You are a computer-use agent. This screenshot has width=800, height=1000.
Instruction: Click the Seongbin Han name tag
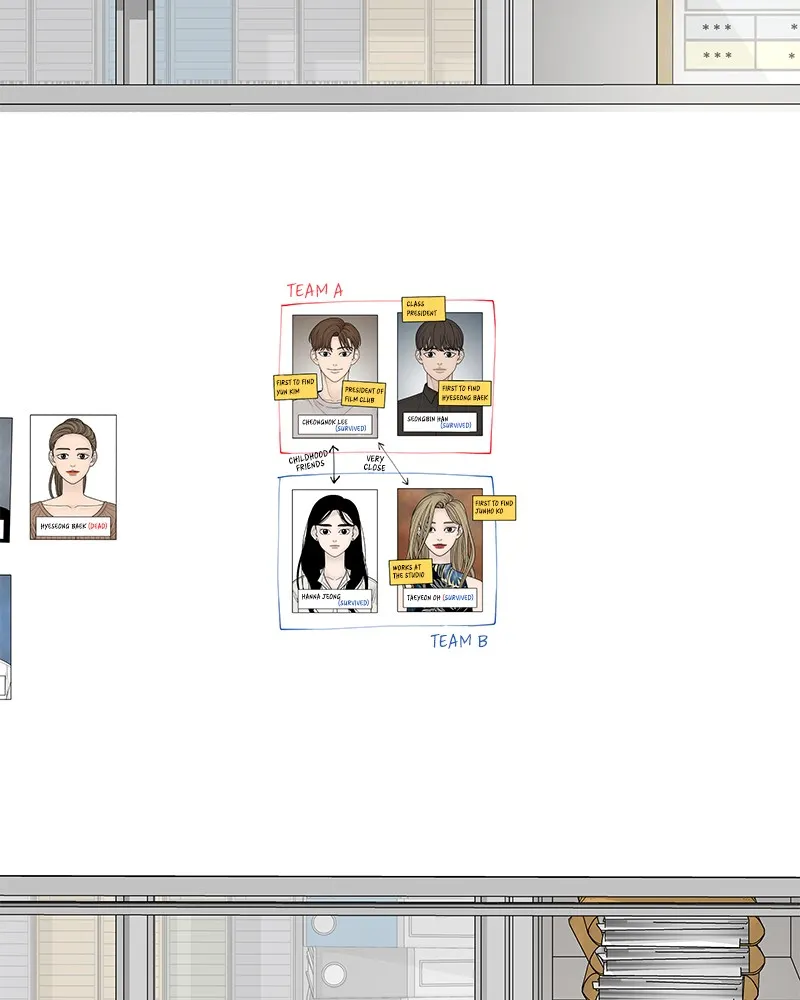pyautogui.click(x=440, y=422)
